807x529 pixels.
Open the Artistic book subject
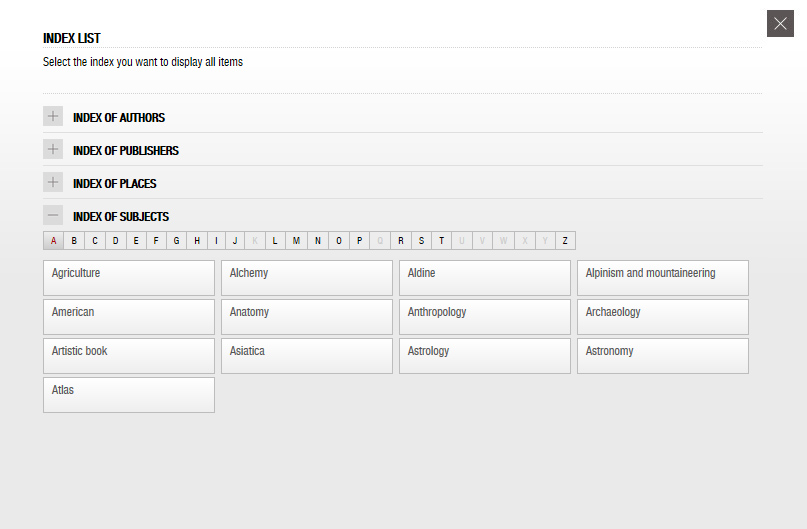point(129,356)
